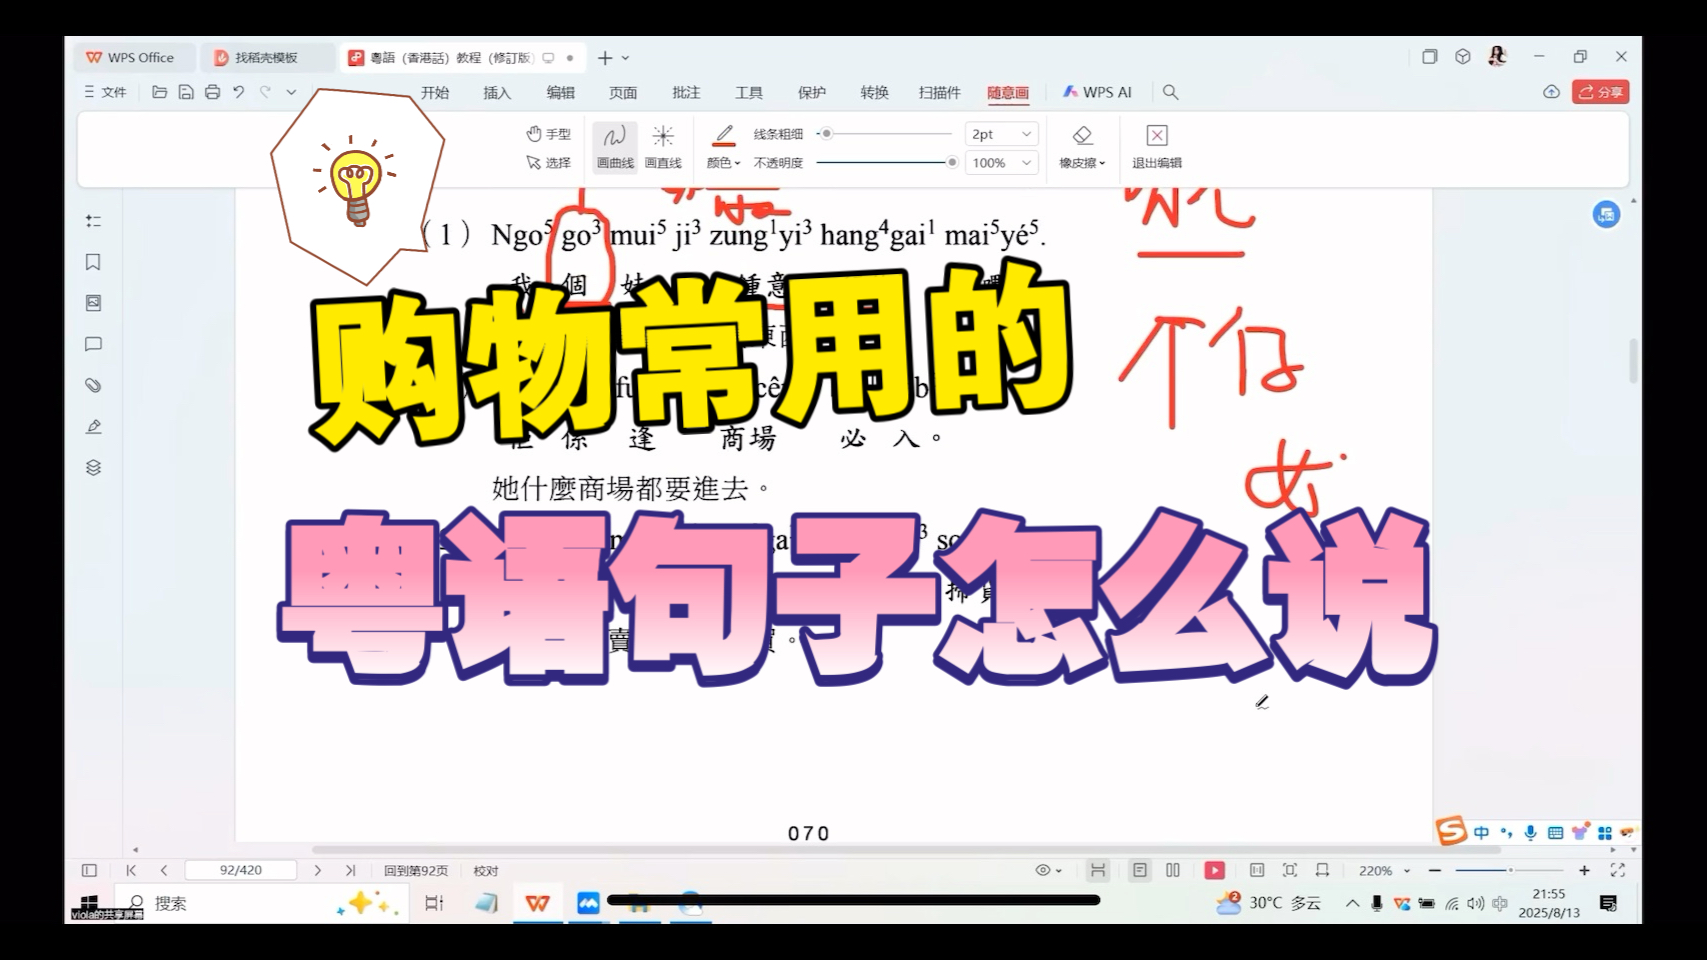
Task: Click the plus icon to open new tab
Action: tap(604, 58)
